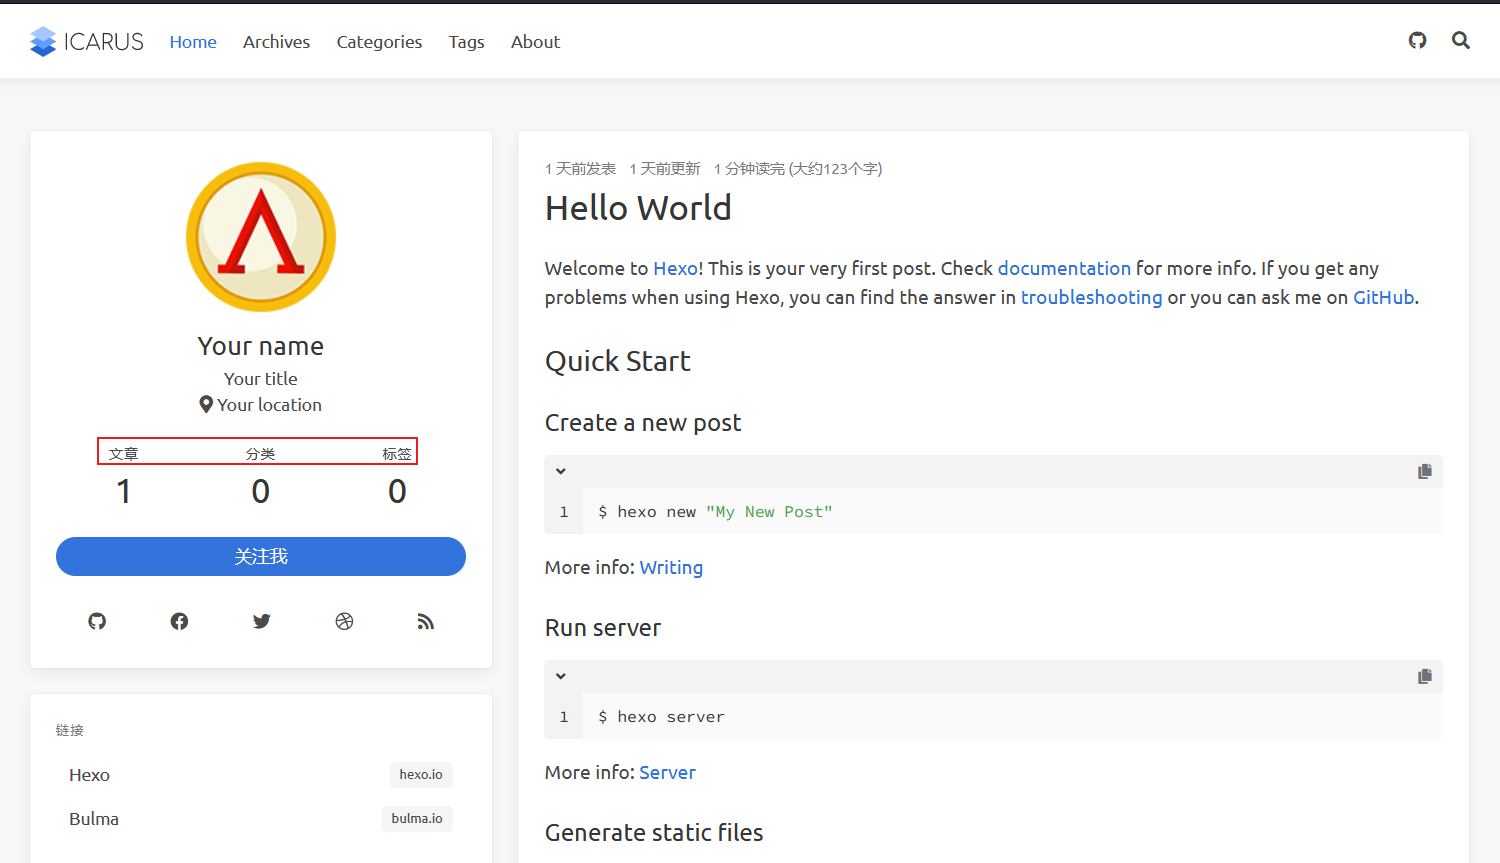Click the 'Your title' text
1500x863 pixels.
(261, 379)
